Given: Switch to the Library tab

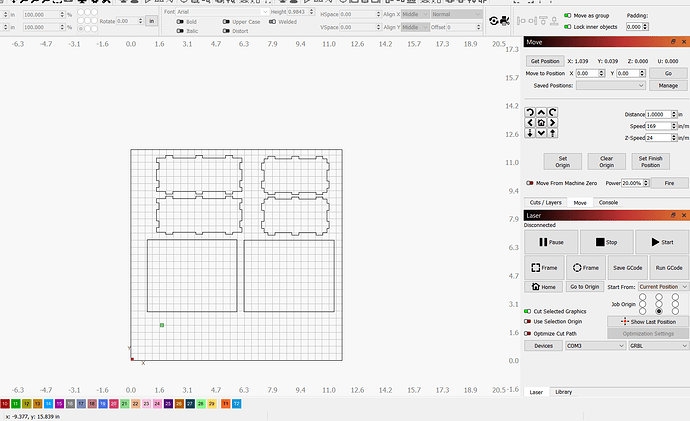Looking at the screenshot, I should [563, 392].
